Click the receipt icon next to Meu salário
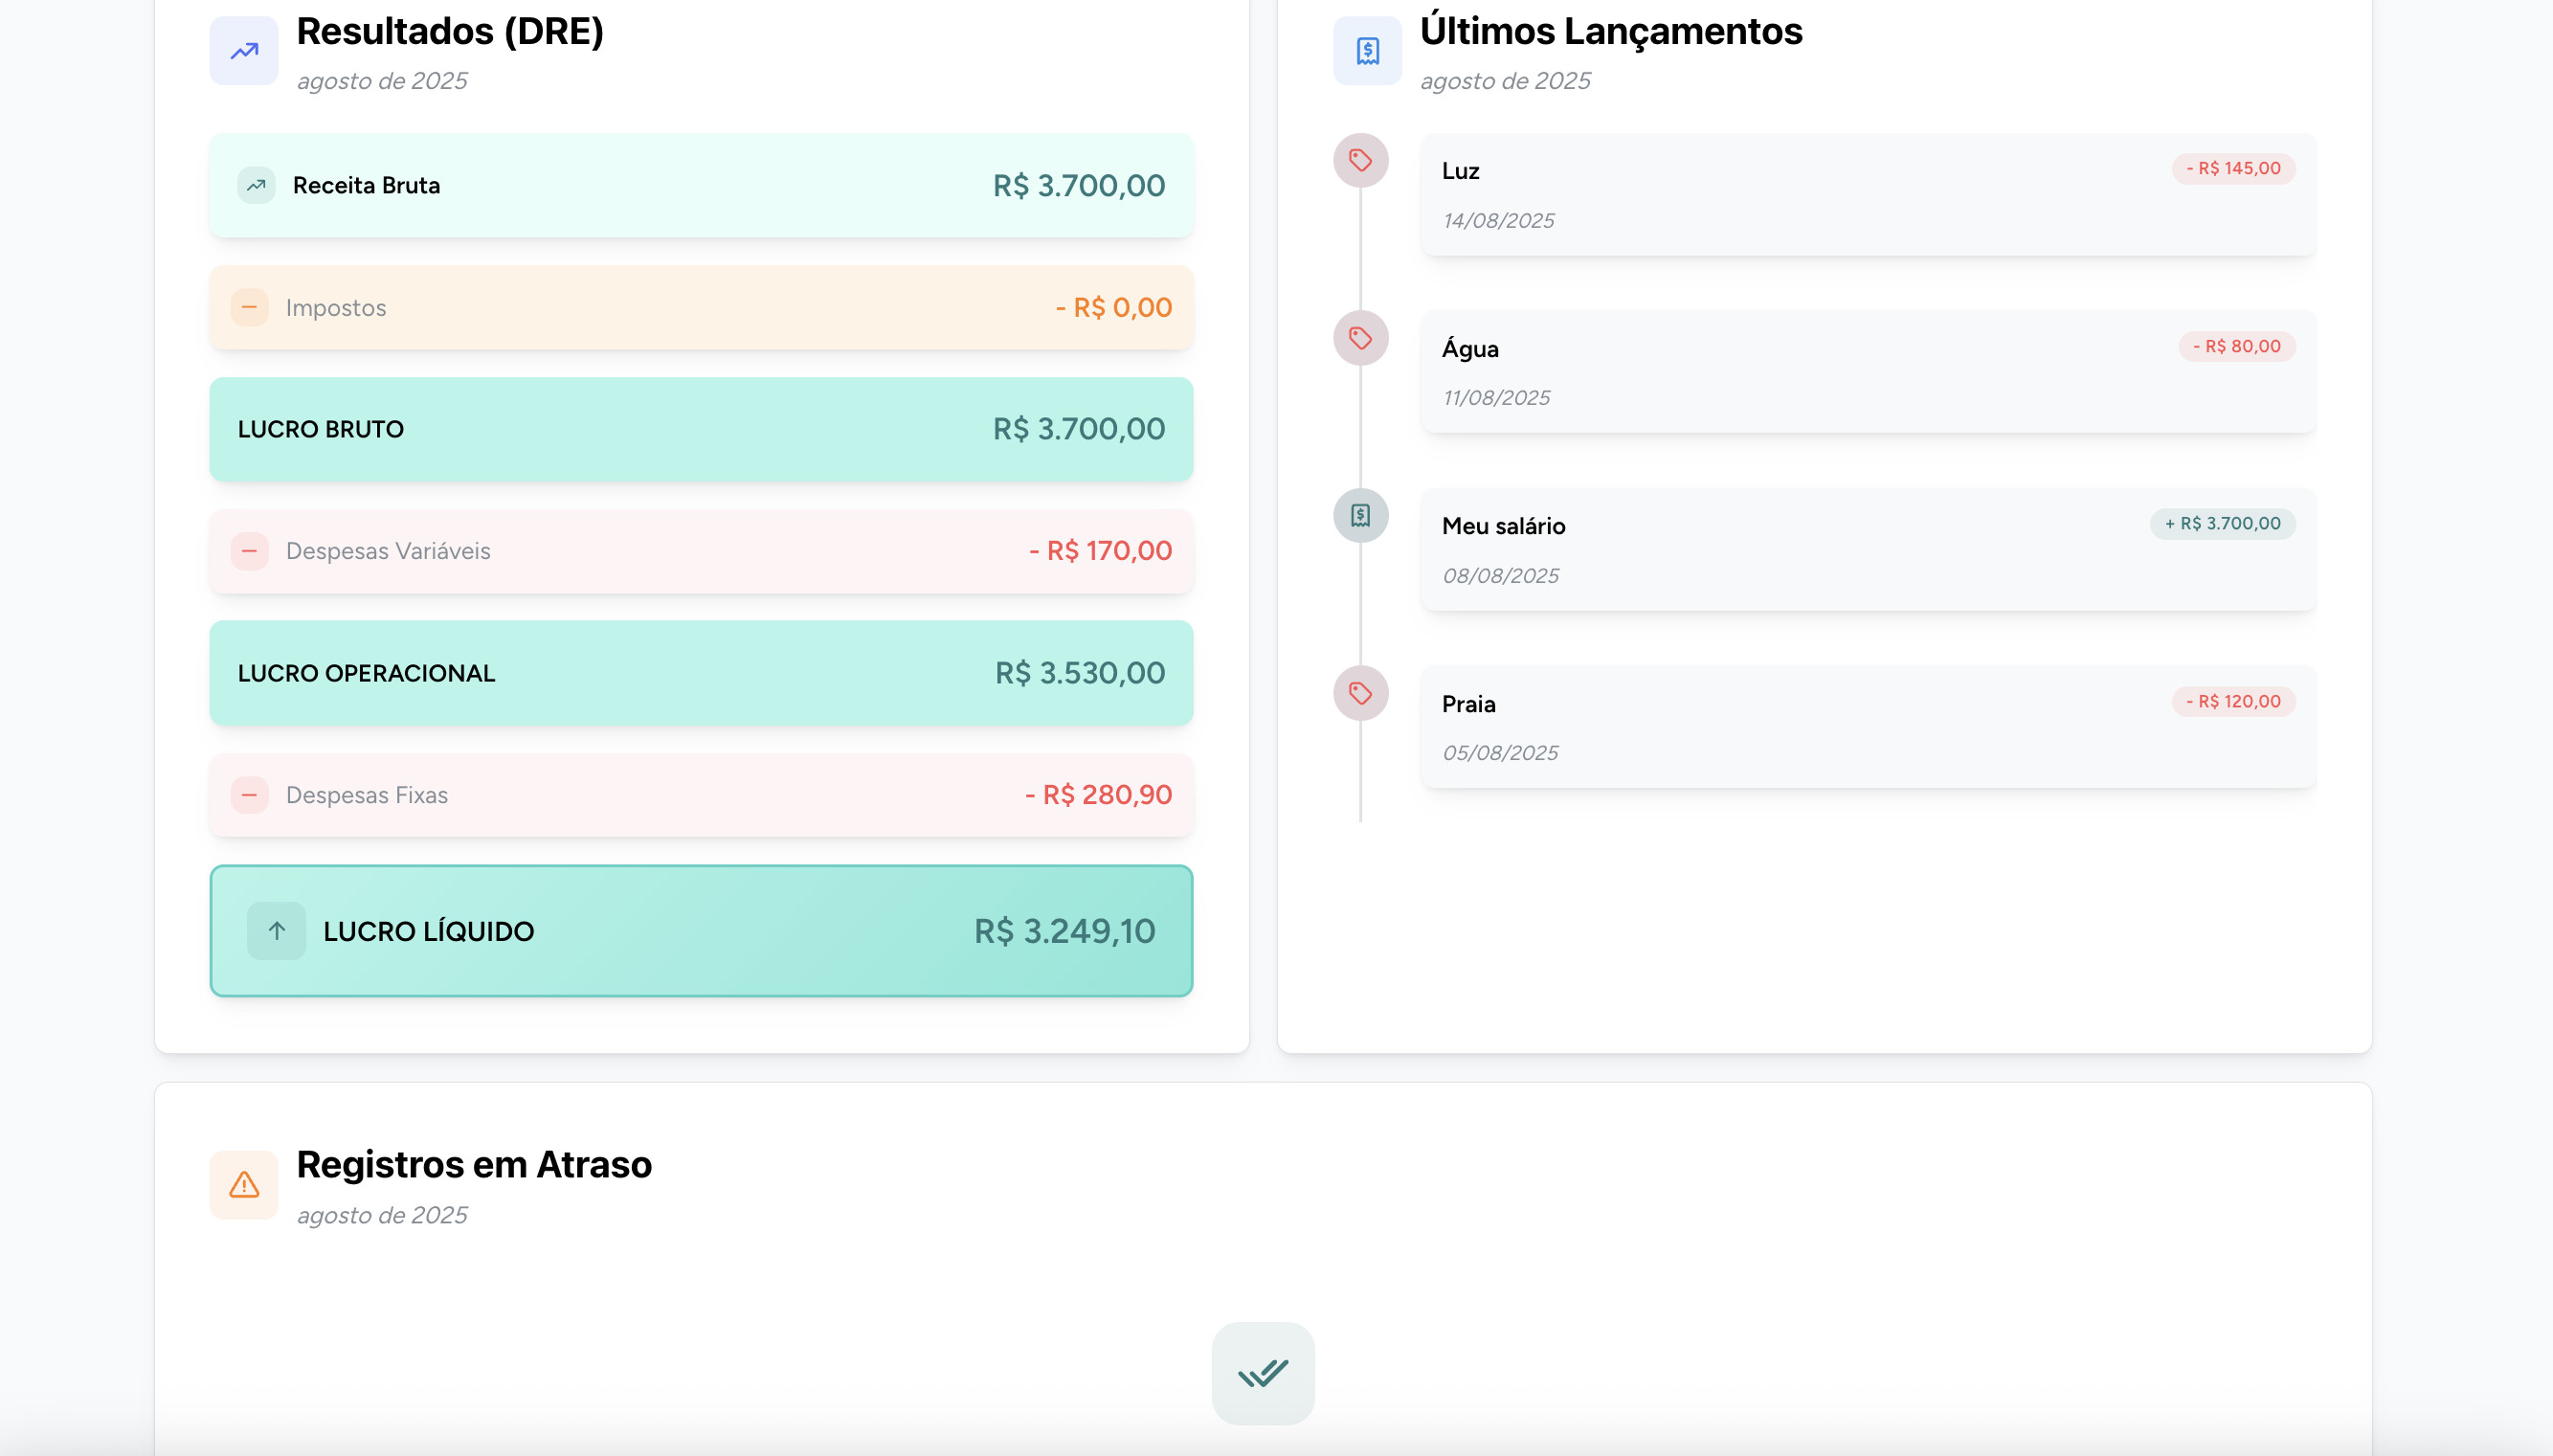Image resolution: width=2553 pixels, height=1456 pixels. pyautogui.click(x=1360, y=515)
